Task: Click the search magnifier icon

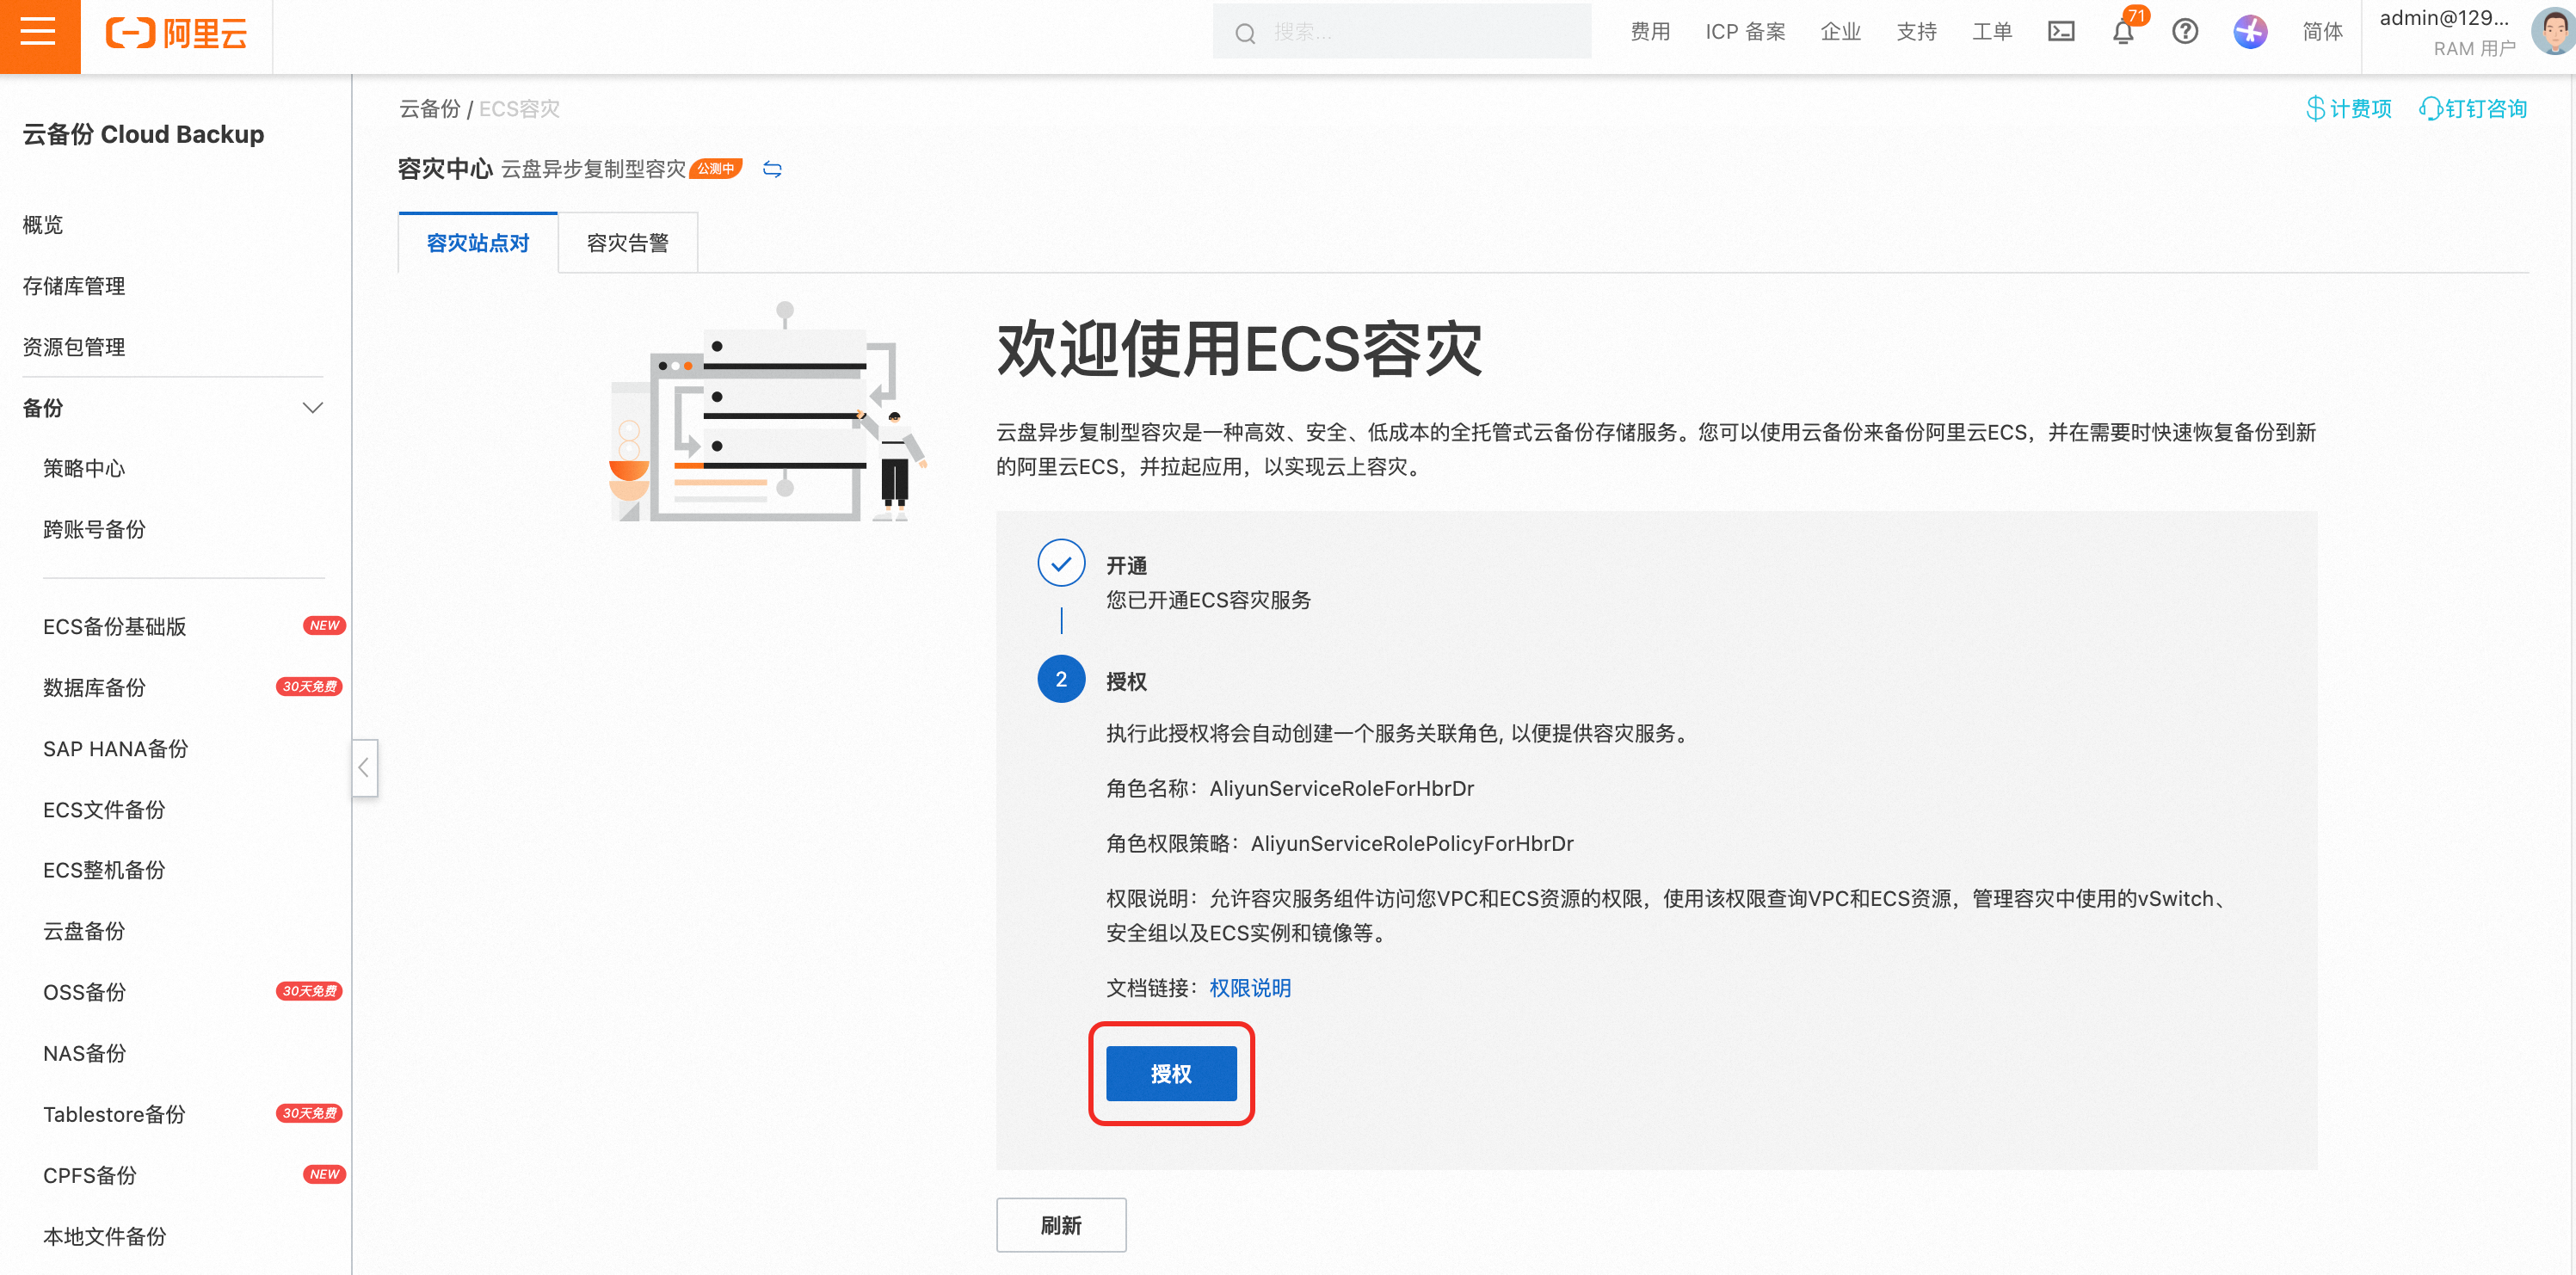Action: pyautogui.click(x=1245, y=34)
